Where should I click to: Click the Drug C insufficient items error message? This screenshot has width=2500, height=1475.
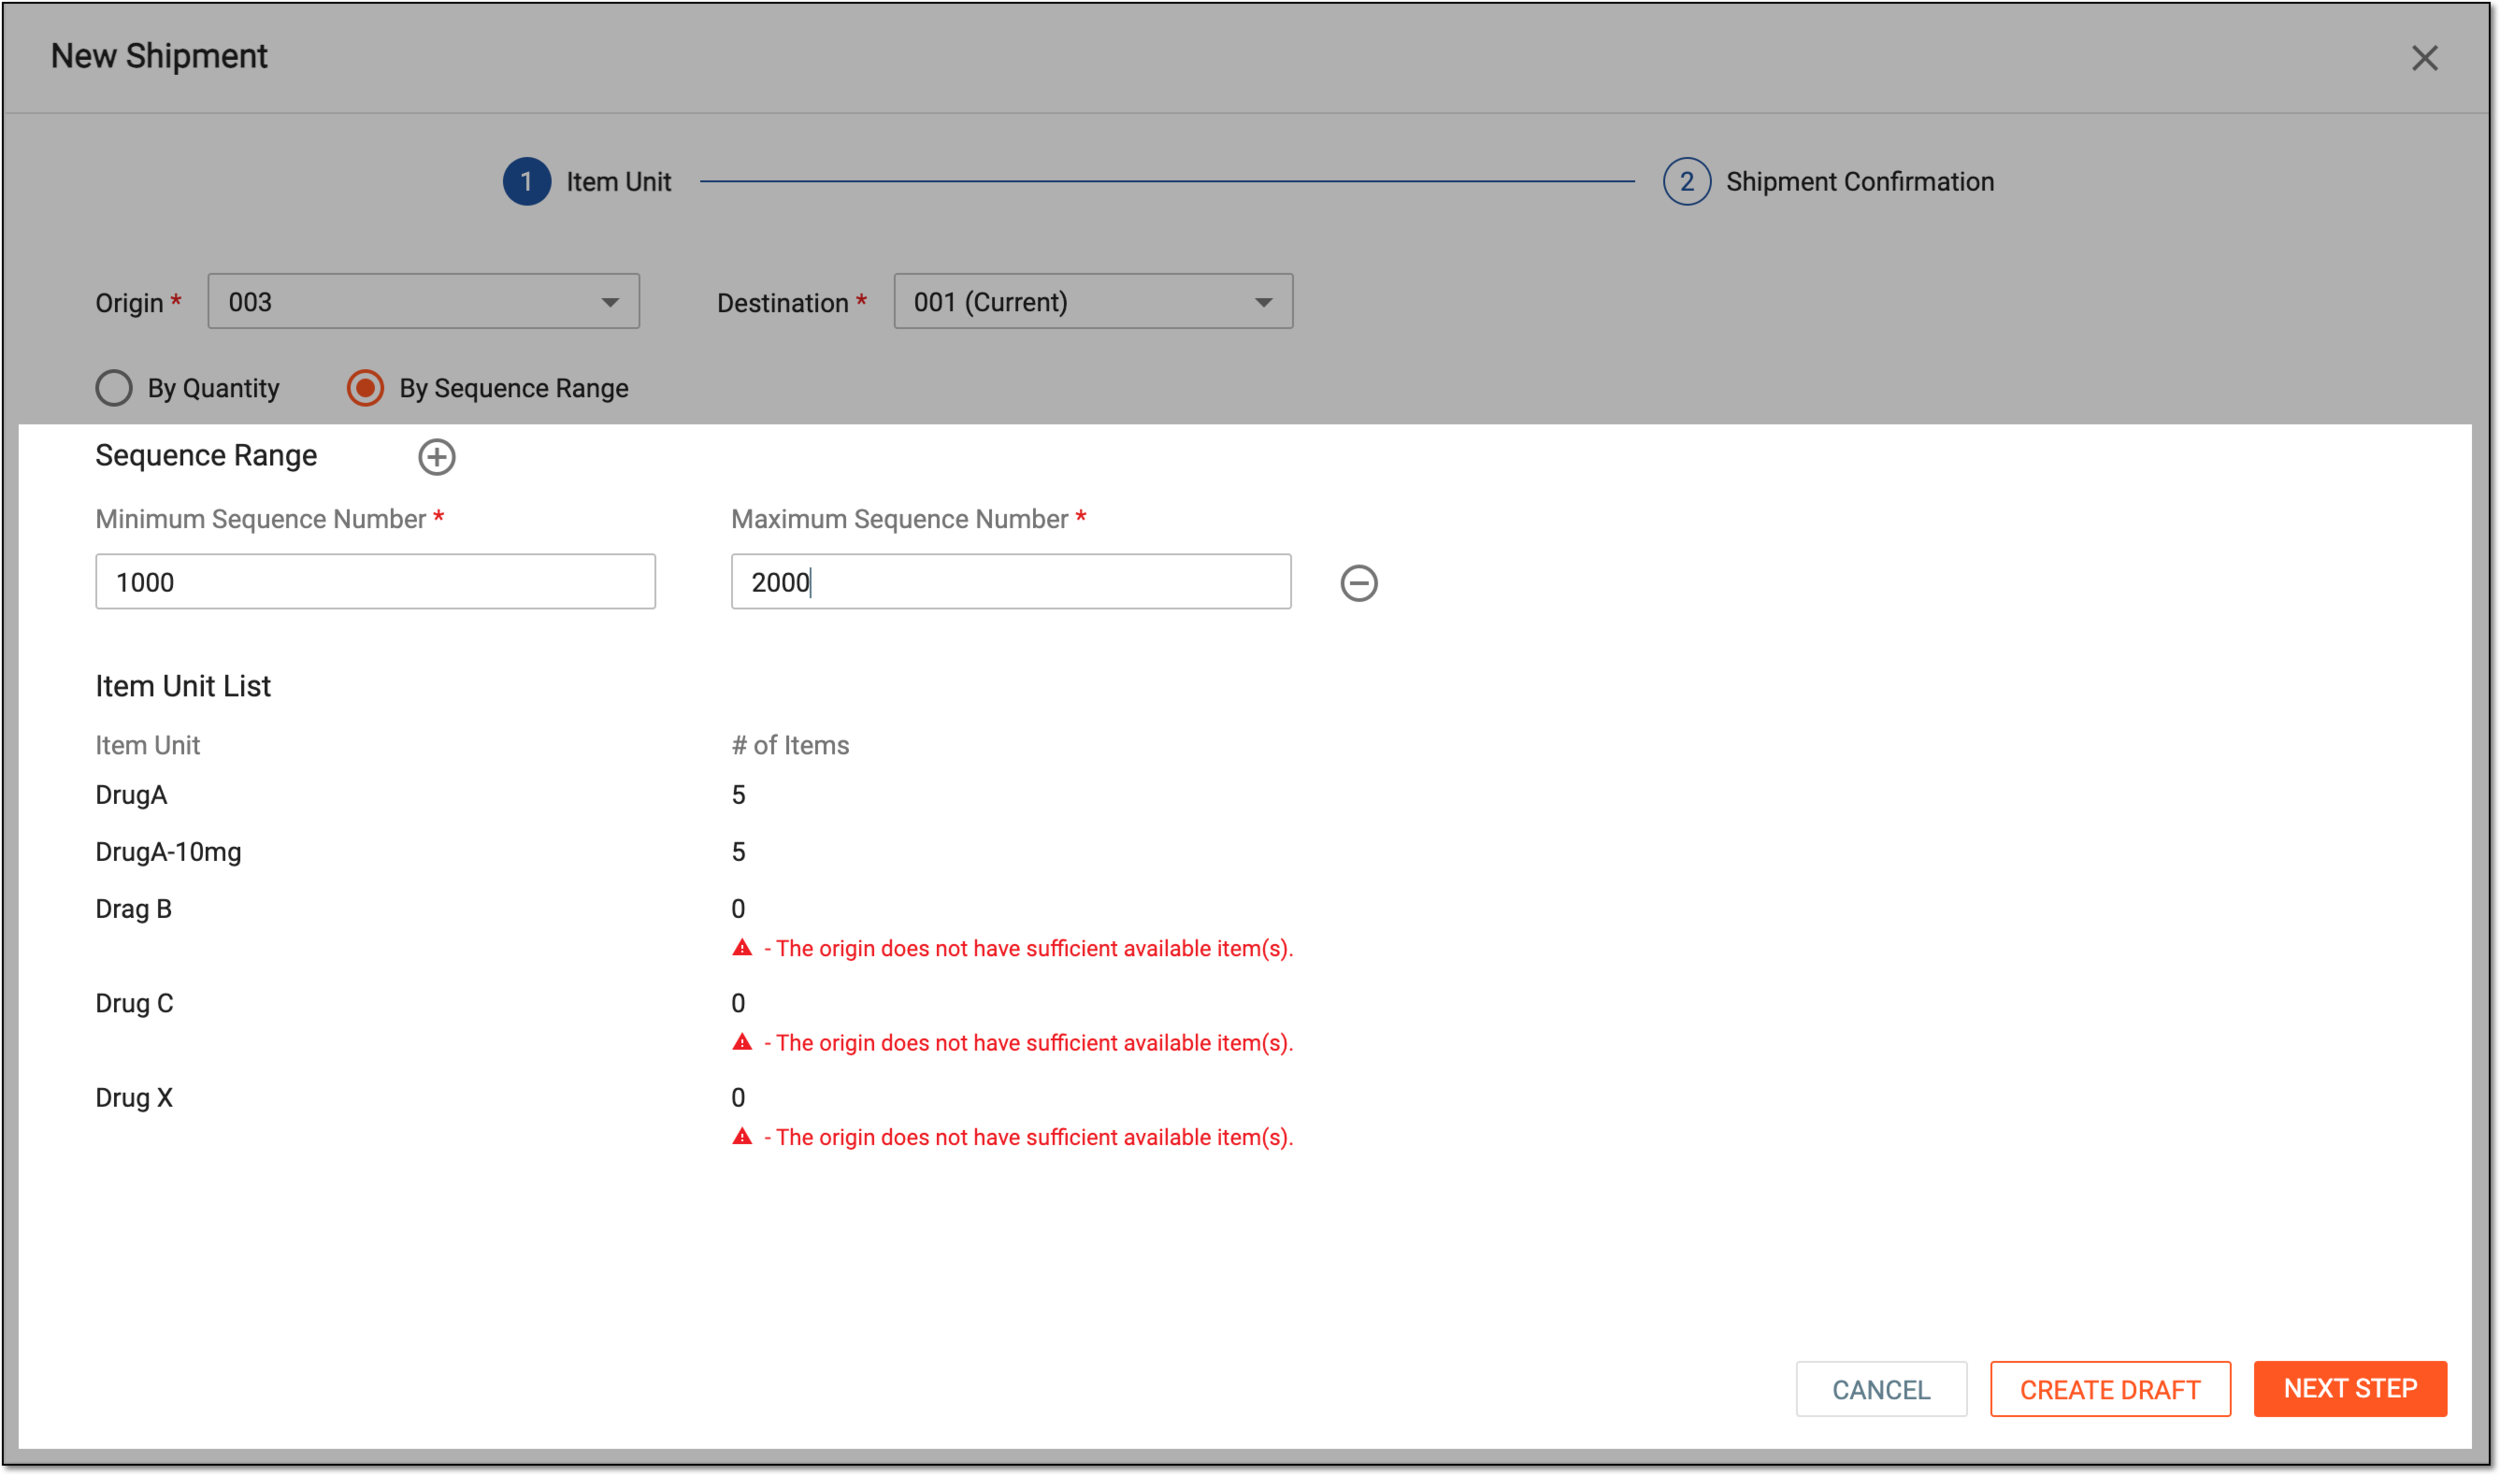[1028, 1042]
